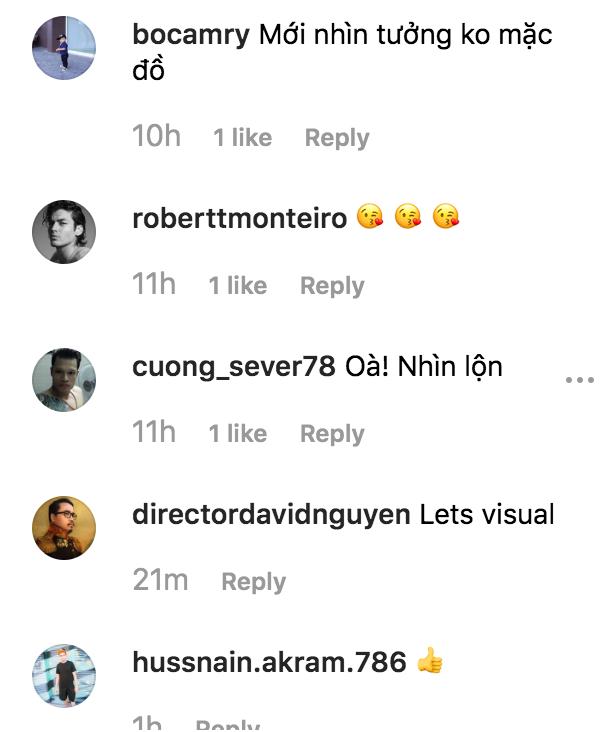The height and width of the screenshot is (732, 608).
Task: Open the bocamry username link
Action: tap(190, 36)
